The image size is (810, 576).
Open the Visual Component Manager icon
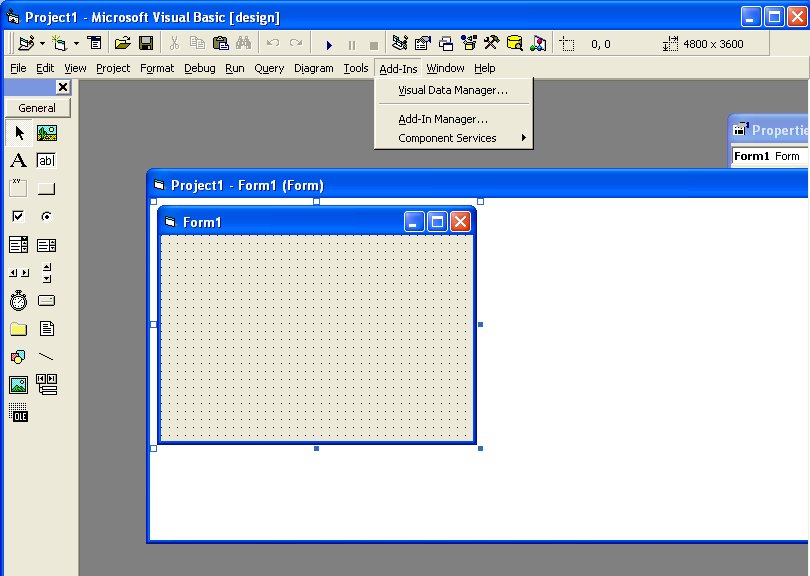[538, 43]
